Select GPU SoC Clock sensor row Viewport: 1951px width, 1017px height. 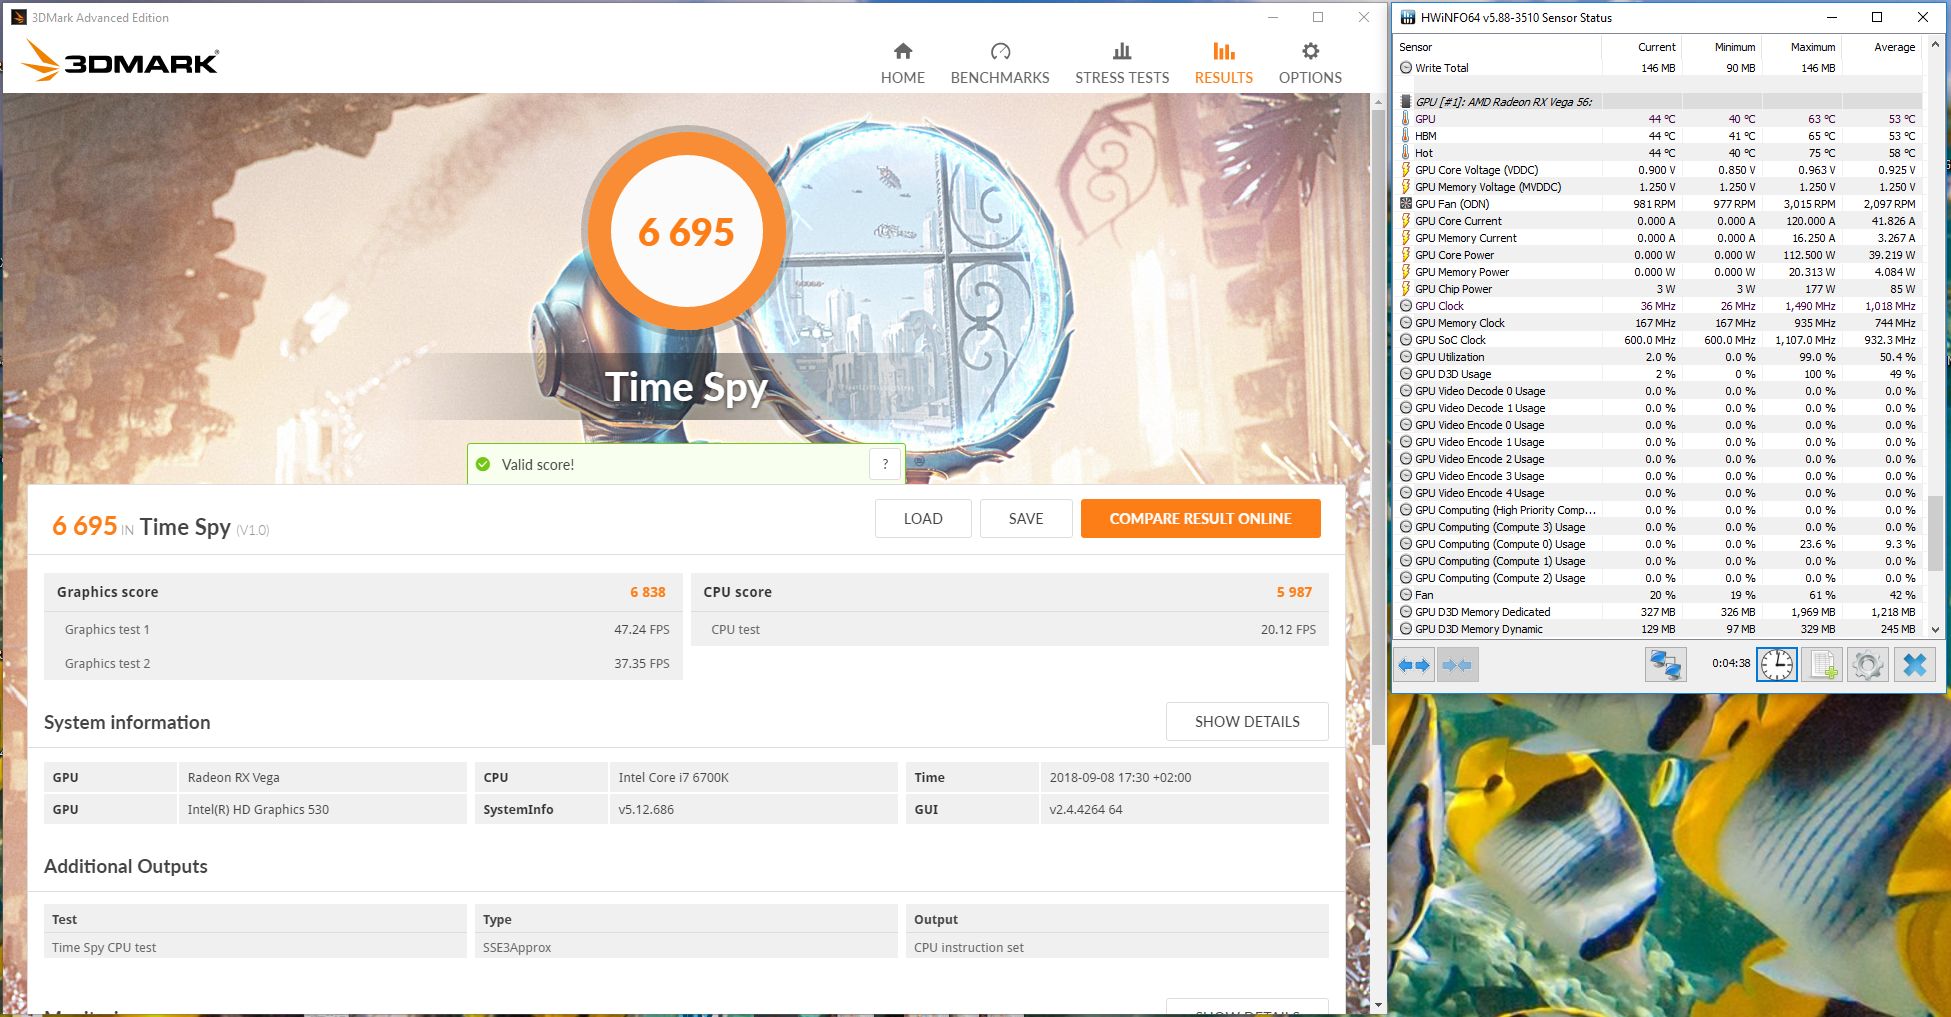[1658, 340]
